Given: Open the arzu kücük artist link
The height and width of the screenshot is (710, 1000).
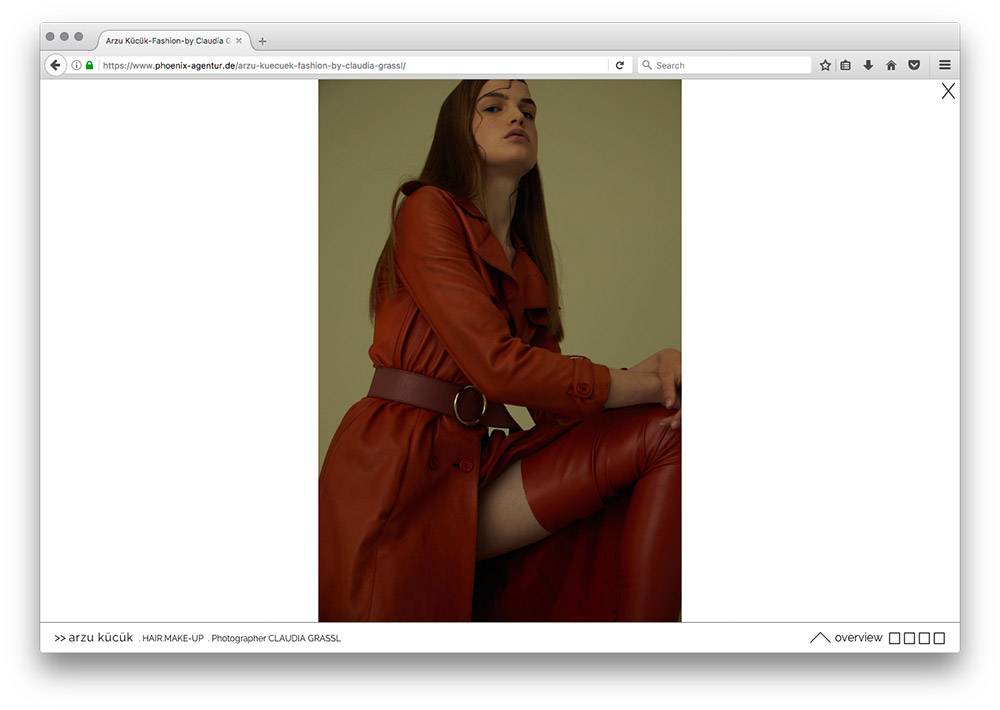Looking at the screenshot, I should (x=94, y=637).
